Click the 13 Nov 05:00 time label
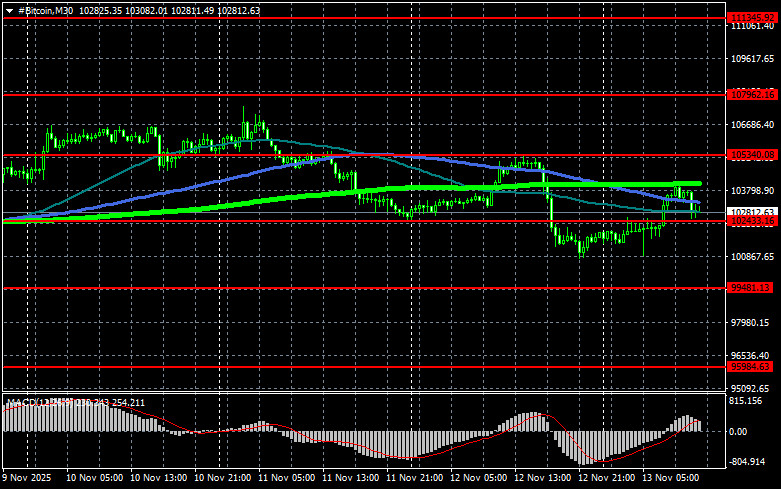This screenshot has width=781, height=489. click(670, 478)
